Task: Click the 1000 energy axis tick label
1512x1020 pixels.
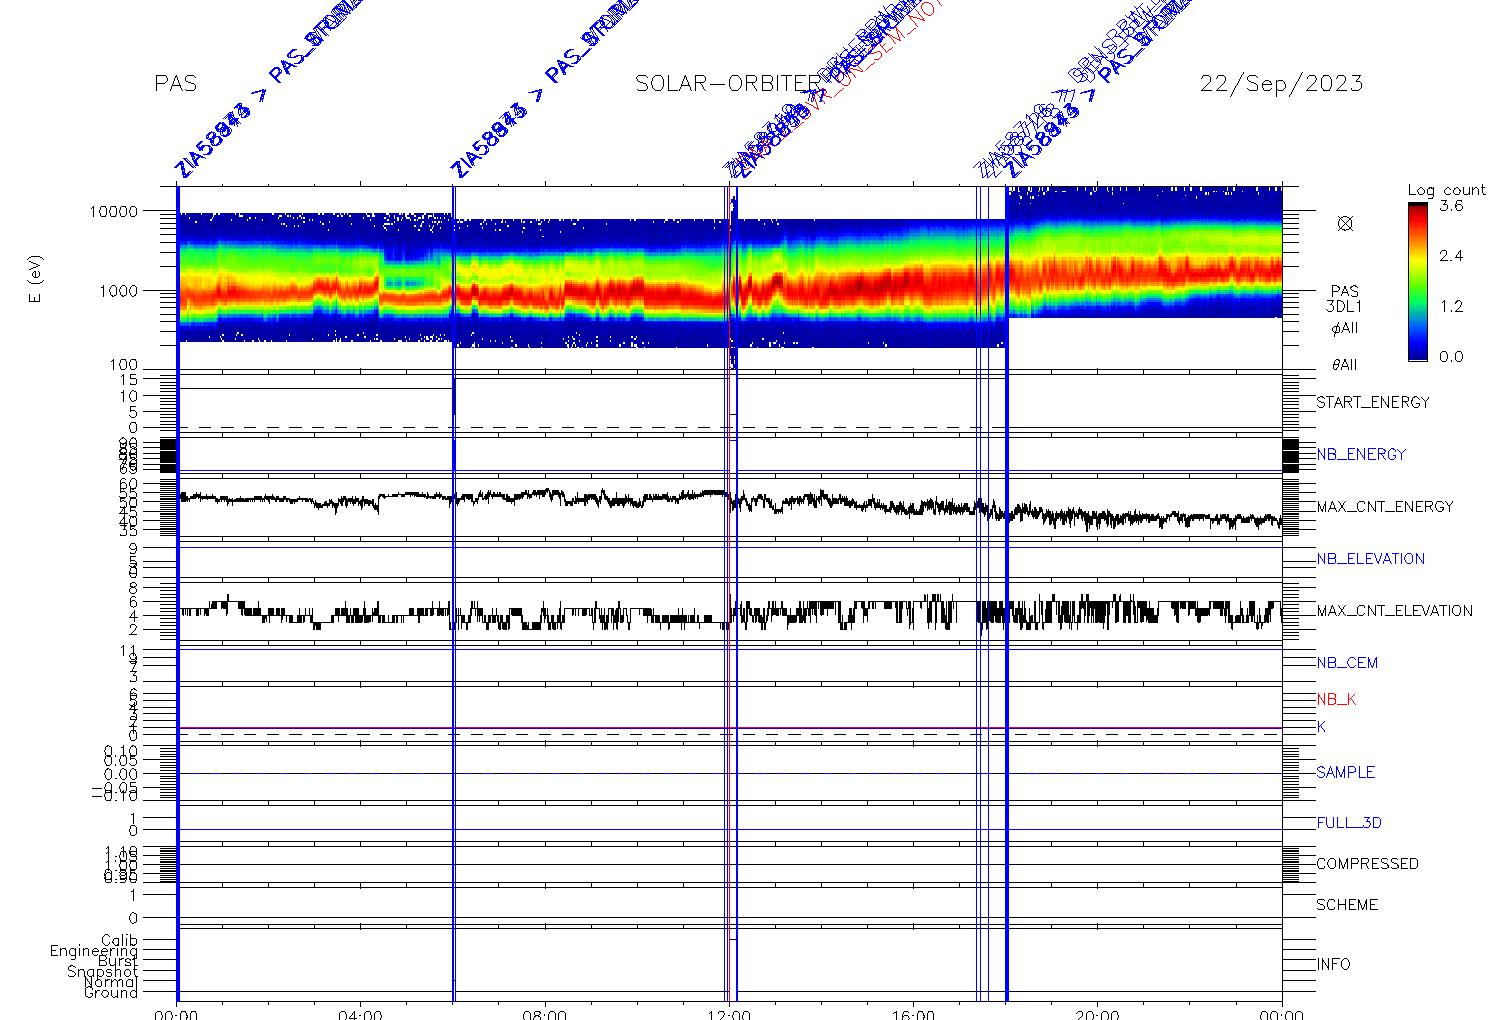Action: tap(120, 291)
